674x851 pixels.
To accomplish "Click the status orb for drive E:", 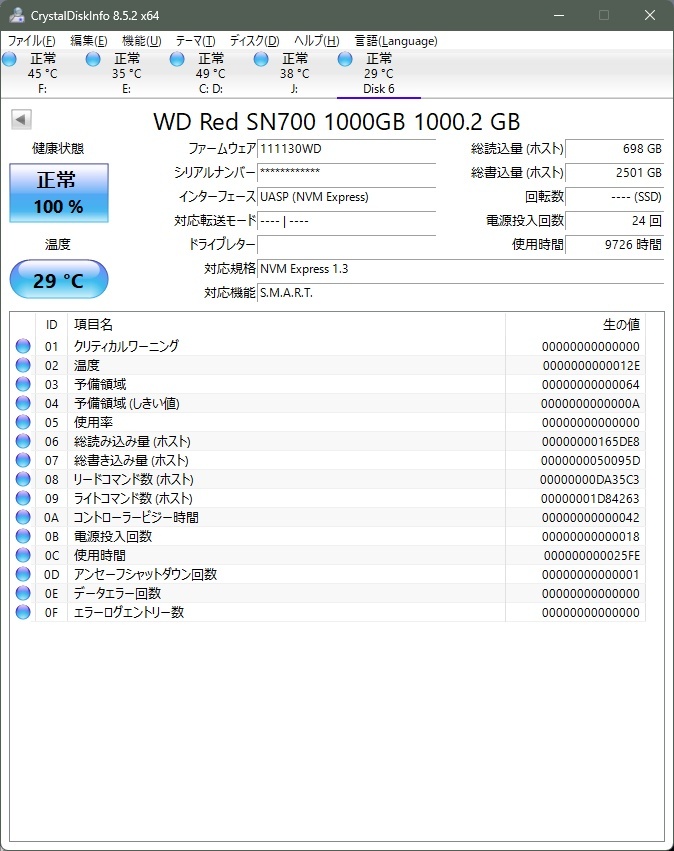I will pyautogui.click(x=93, y=59).
